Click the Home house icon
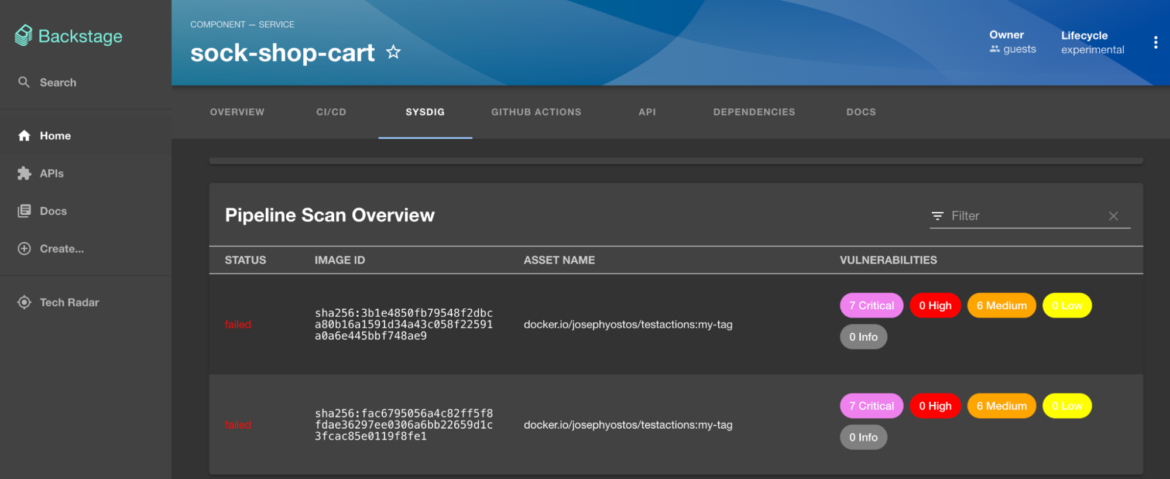 pyautogui.click(x=24, y=136)
